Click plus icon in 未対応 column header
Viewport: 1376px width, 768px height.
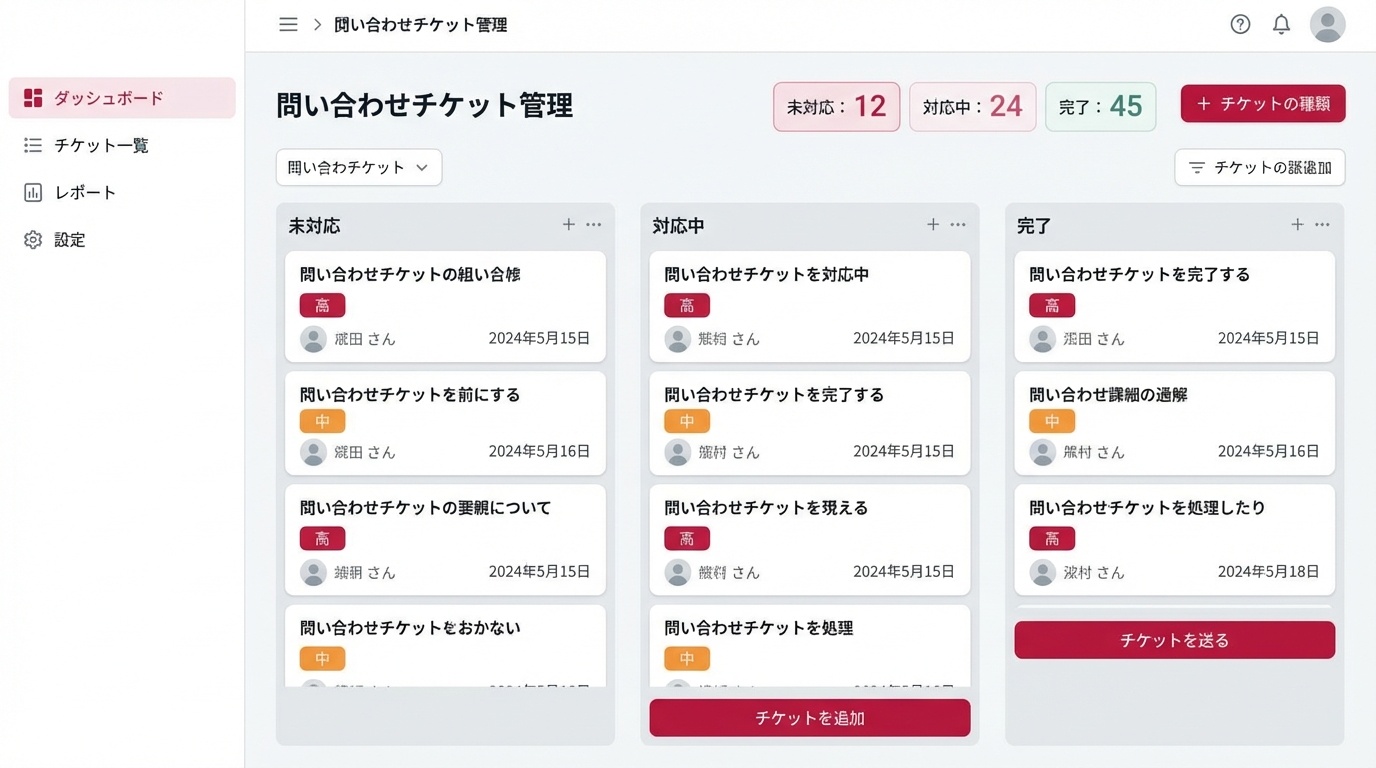pos(569,225)
